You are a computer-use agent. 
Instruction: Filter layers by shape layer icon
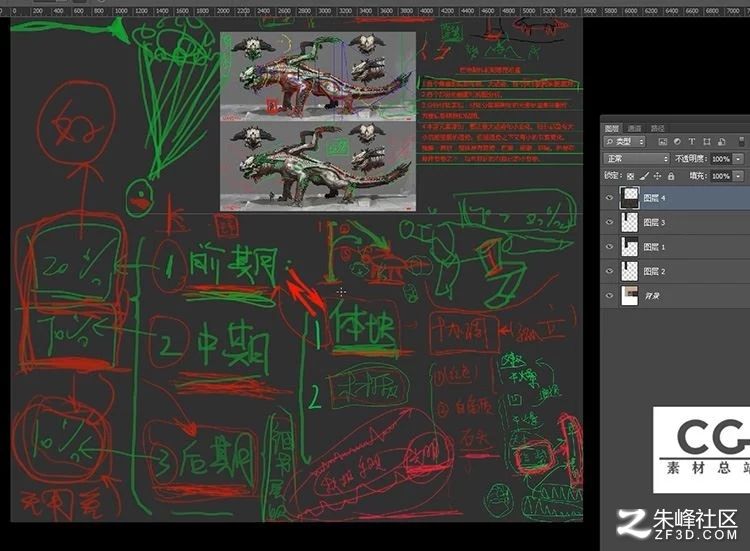pos(706,142)
